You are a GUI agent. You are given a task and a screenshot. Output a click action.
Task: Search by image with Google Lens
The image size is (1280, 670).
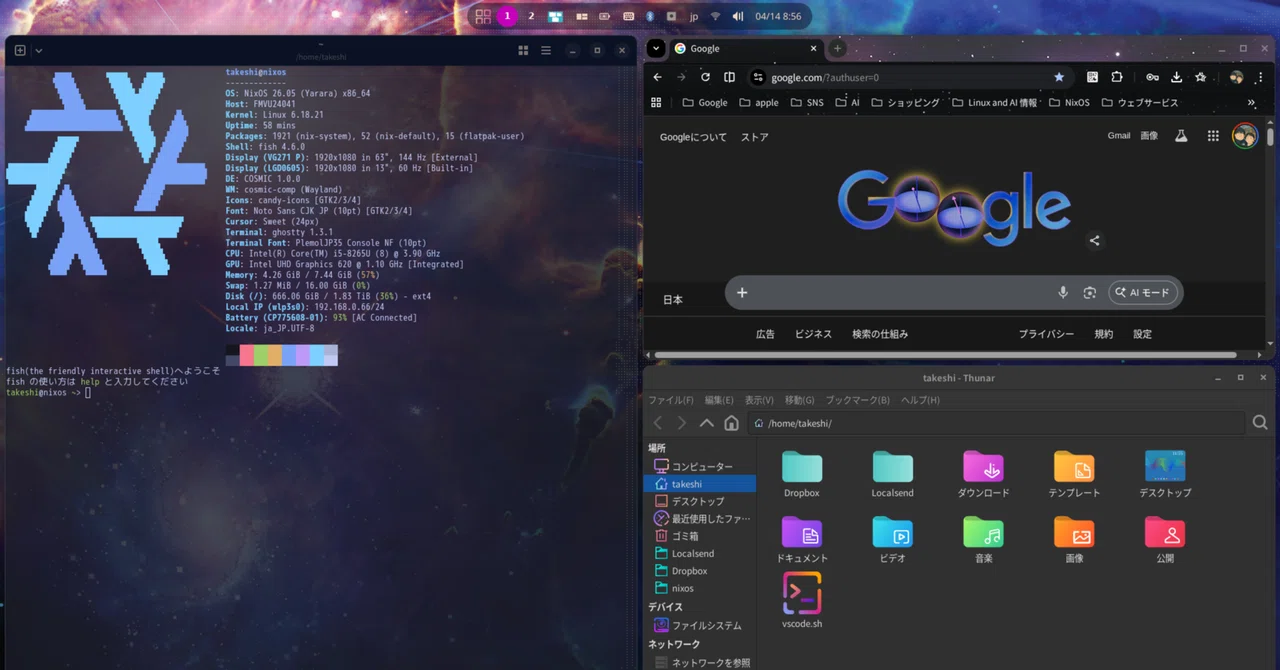point(1090,292)
